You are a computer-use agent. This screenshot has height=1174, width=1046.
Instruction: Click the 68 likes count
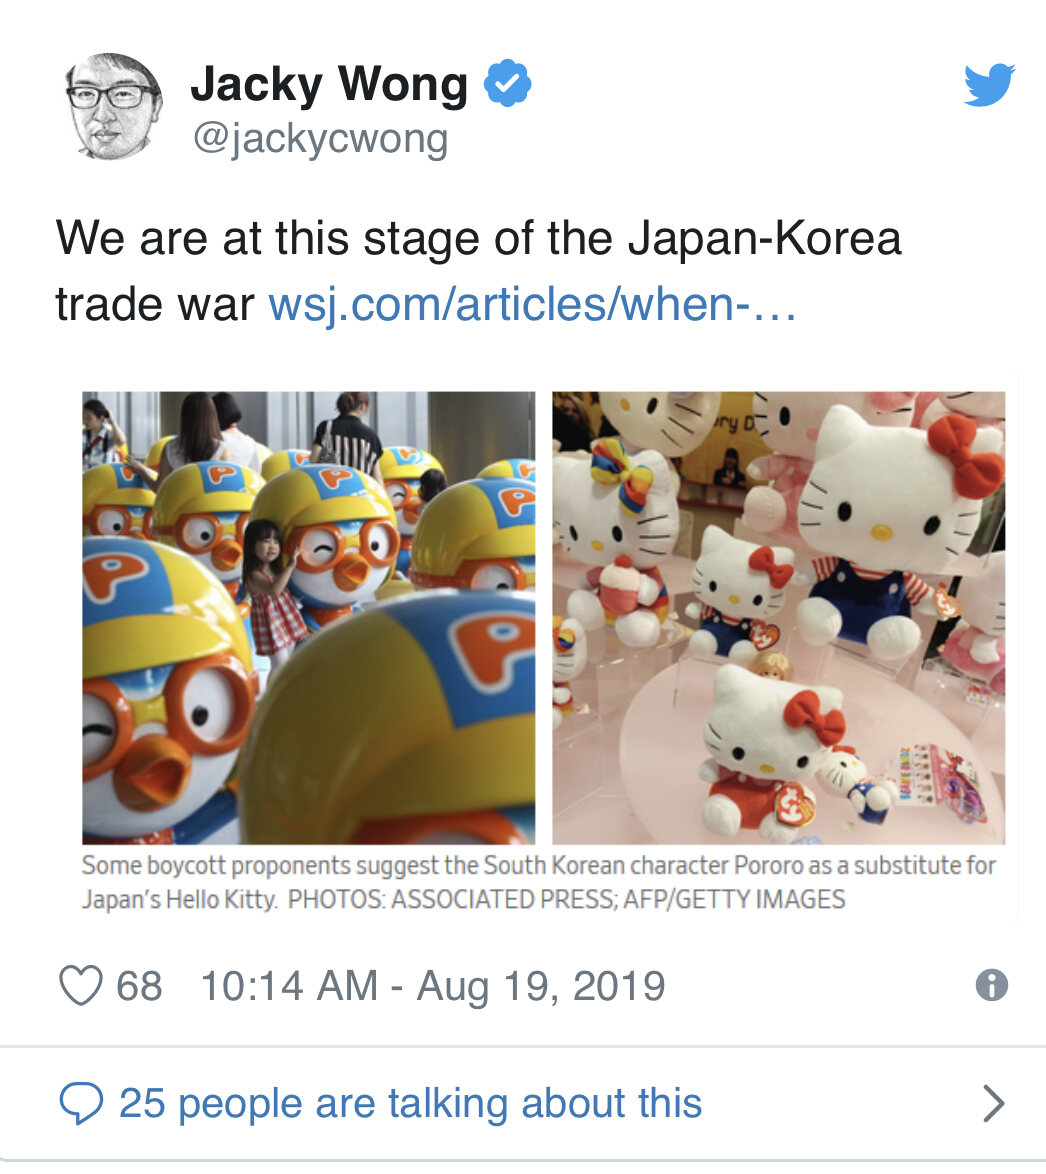click(139, 985)
